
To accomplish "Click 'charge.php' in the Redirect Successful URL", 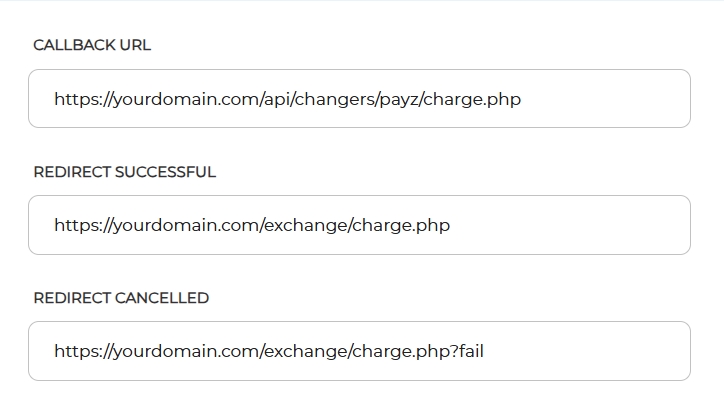I will coord(401,226).
